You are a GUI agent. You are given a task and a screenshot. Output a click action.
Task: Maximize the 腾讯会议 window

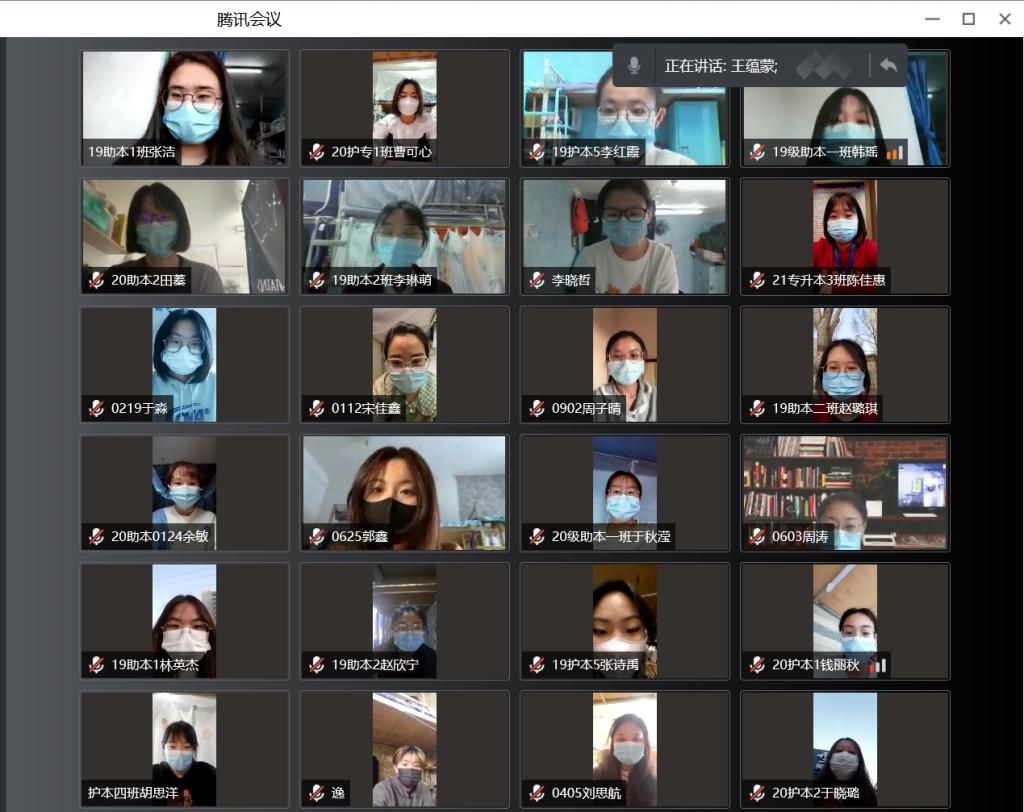[968, 19]
